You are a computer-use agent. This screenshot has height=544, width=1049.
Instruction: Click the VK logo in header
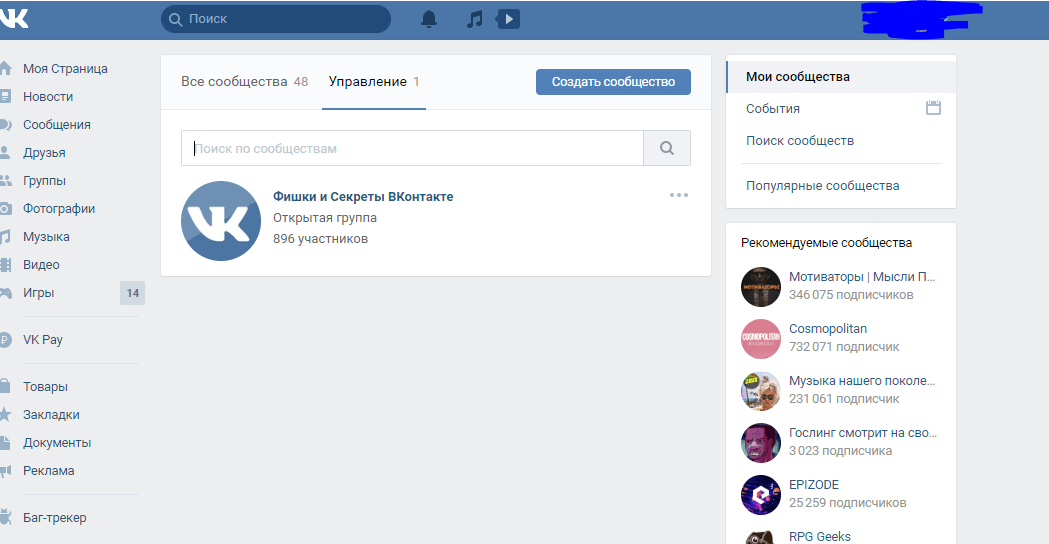[13, 19]
